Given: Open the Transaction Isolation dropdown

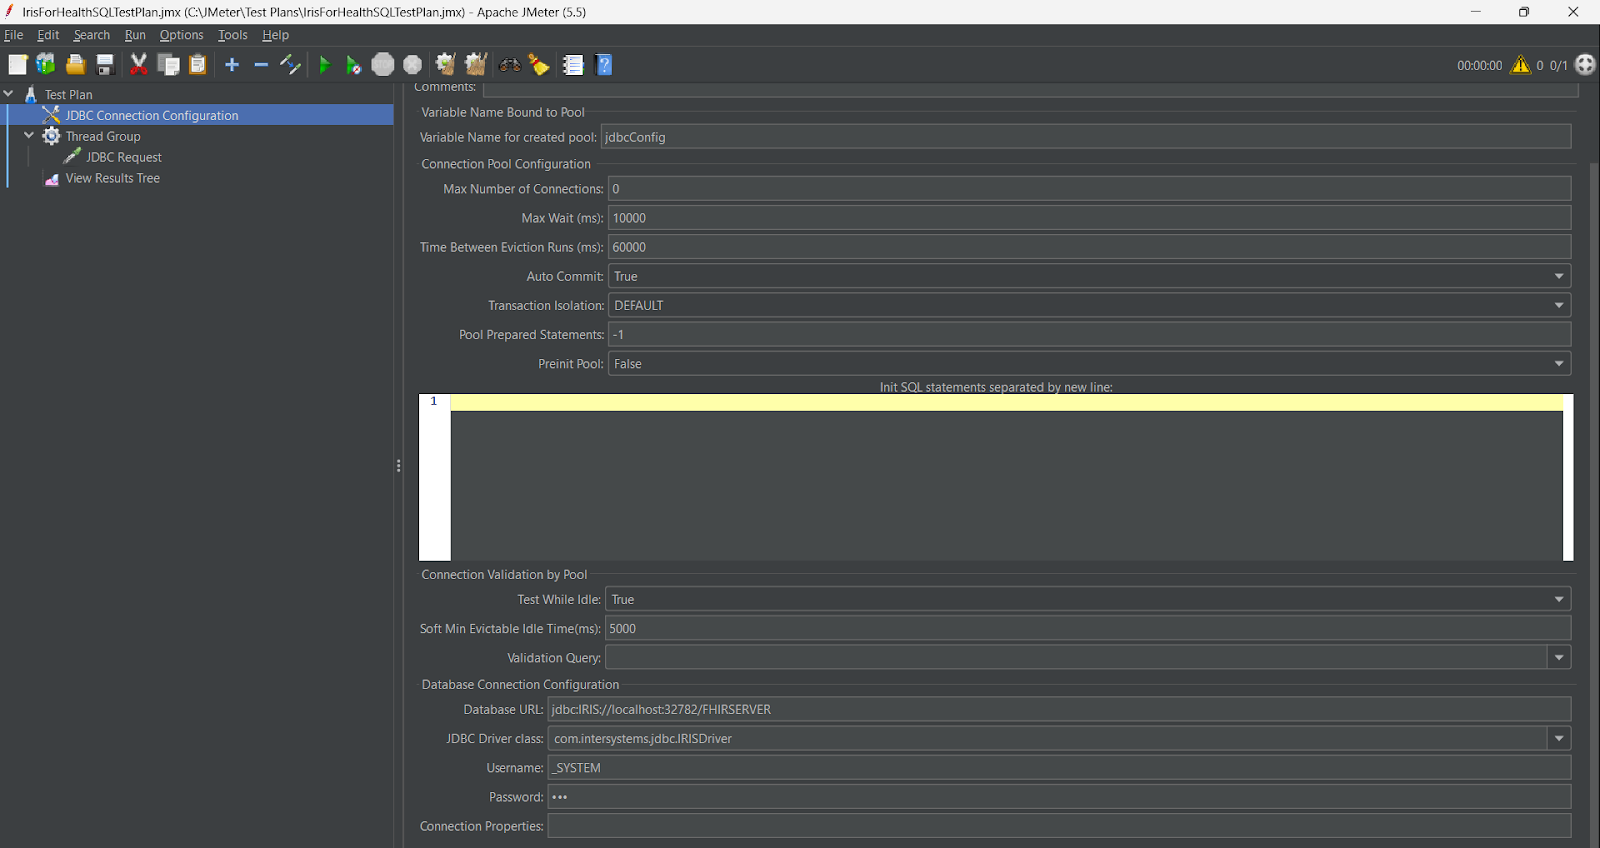Looking at the screenshot, I should 1558,305.
